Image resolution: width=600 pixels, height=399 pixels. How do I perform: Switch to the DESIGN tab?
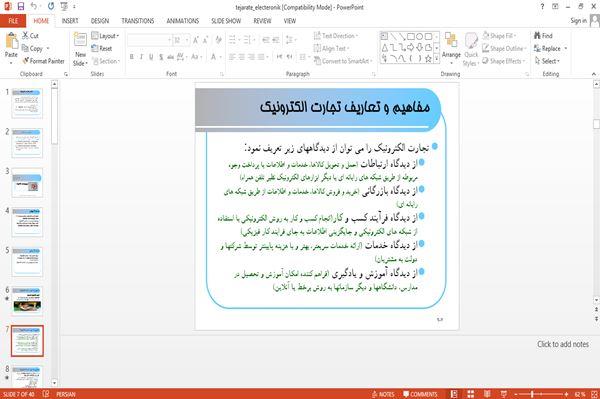(x=100, y=21)
